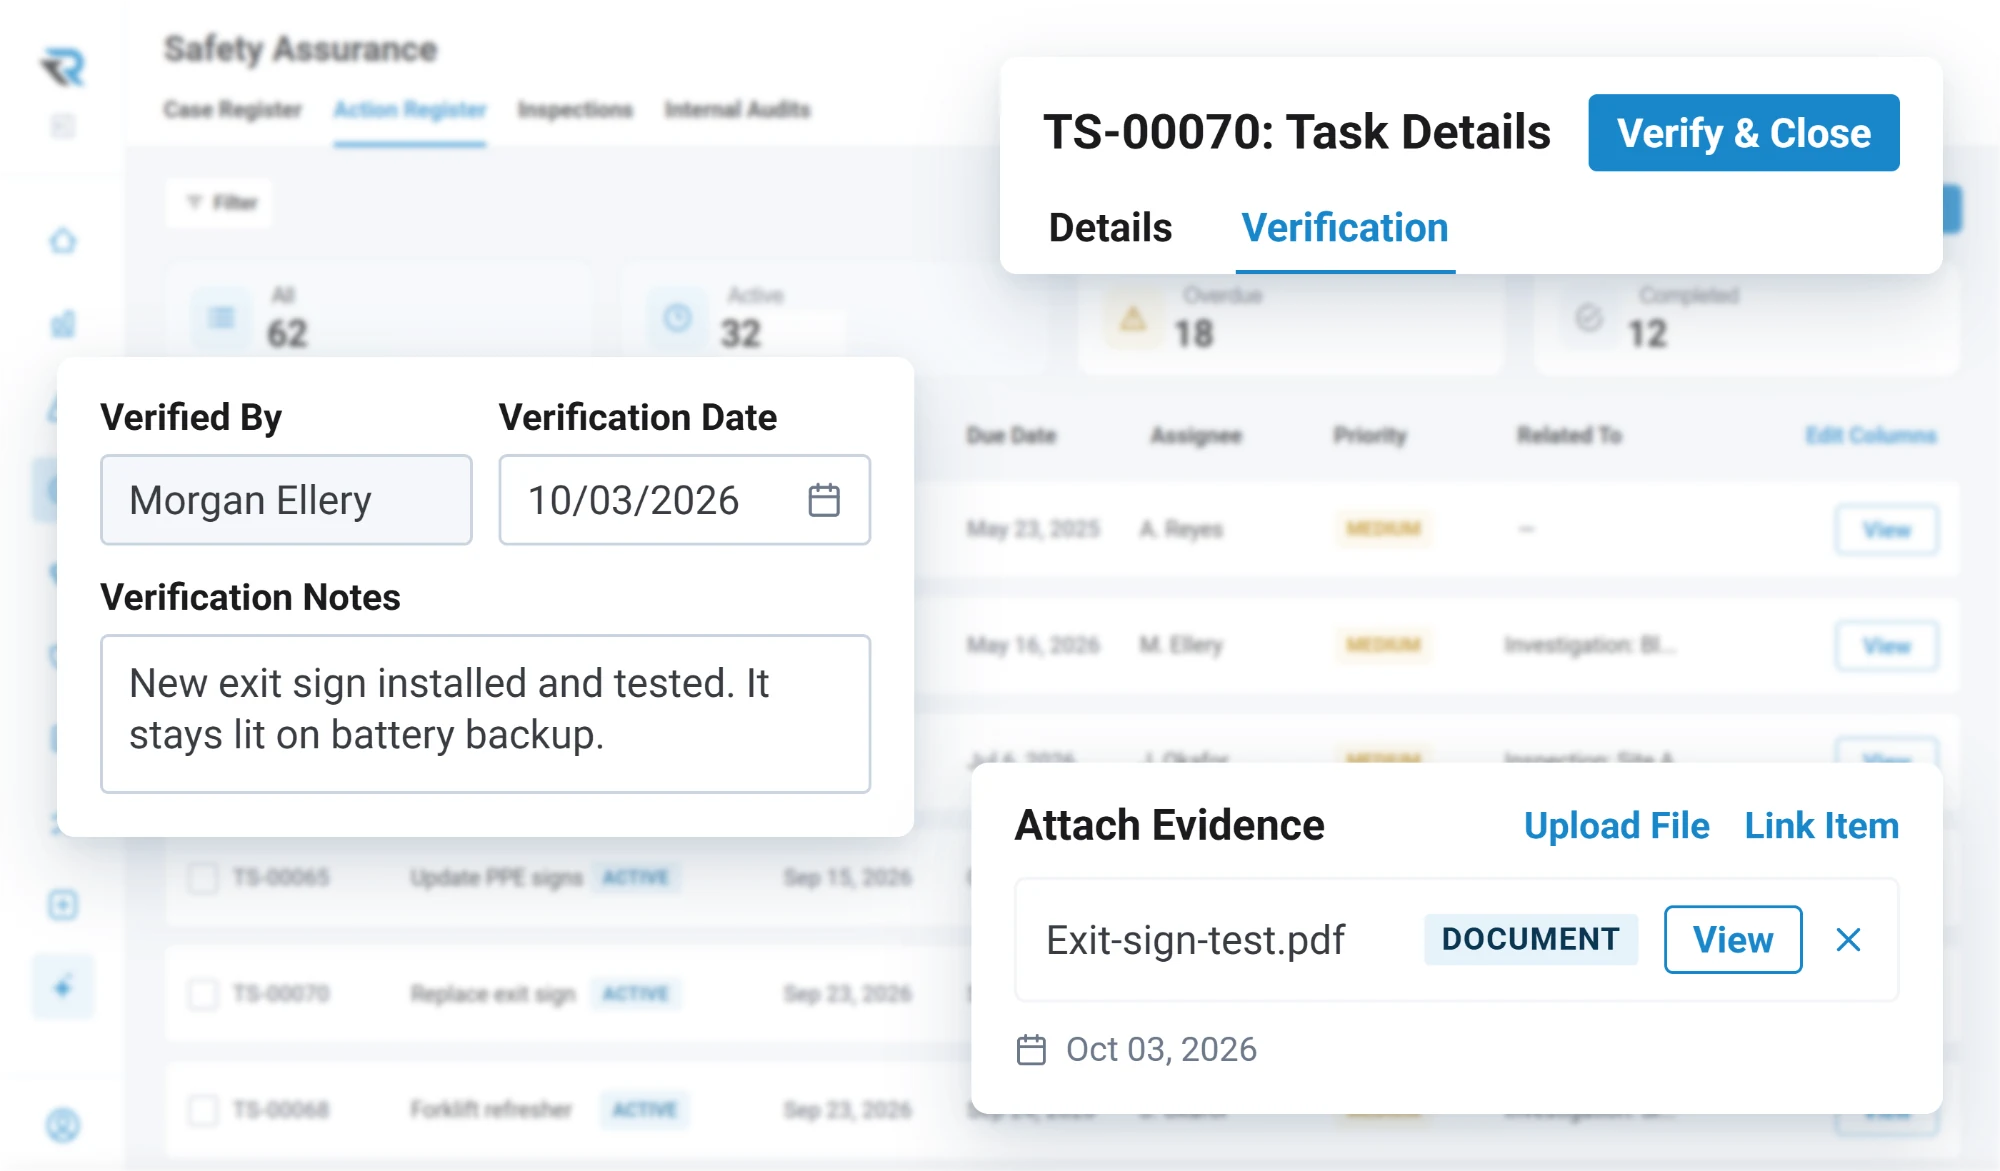Sort by the Priority column header

(x=1370, y=435)
